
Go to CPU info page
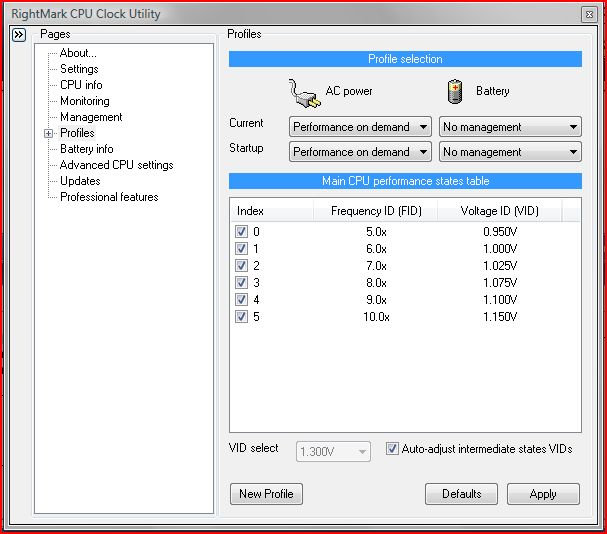[x=81, y=85]
